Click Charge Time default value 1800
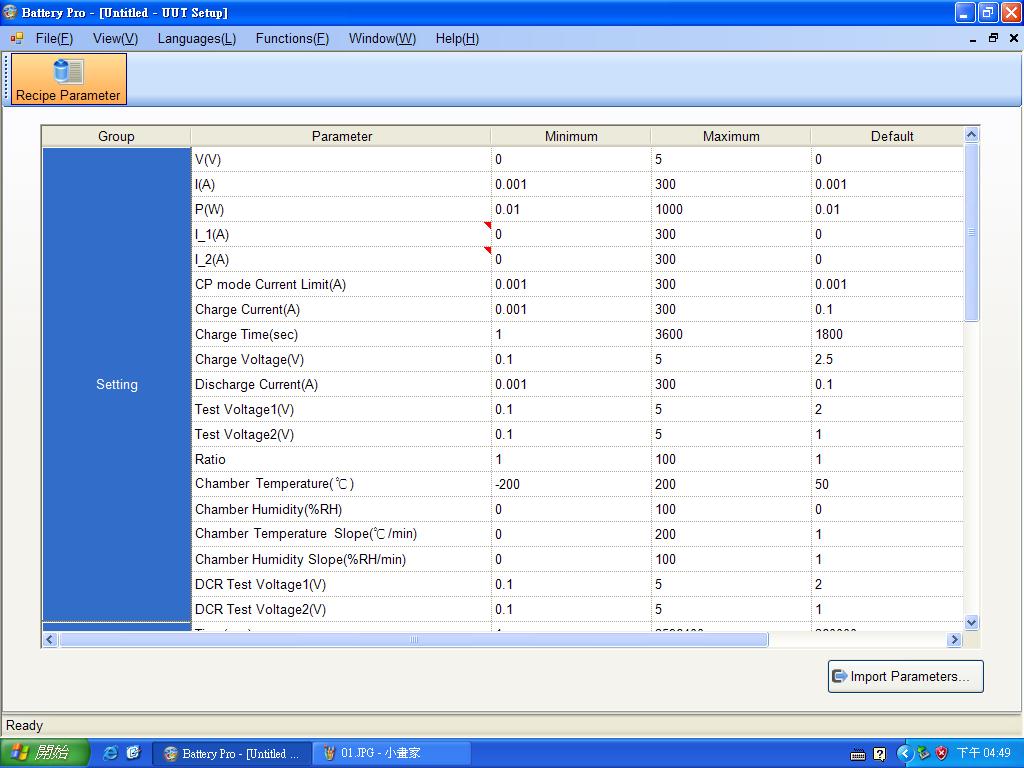 click(888, 334)
